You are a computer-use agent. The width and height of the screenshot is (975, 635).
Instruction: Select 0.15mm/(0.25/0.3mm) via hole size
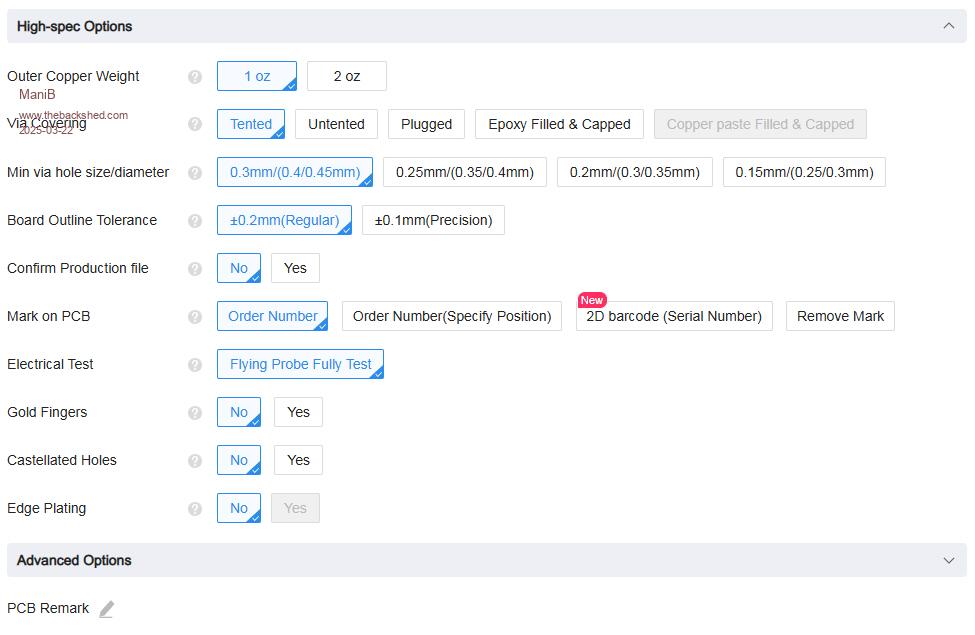click(804, 172)
